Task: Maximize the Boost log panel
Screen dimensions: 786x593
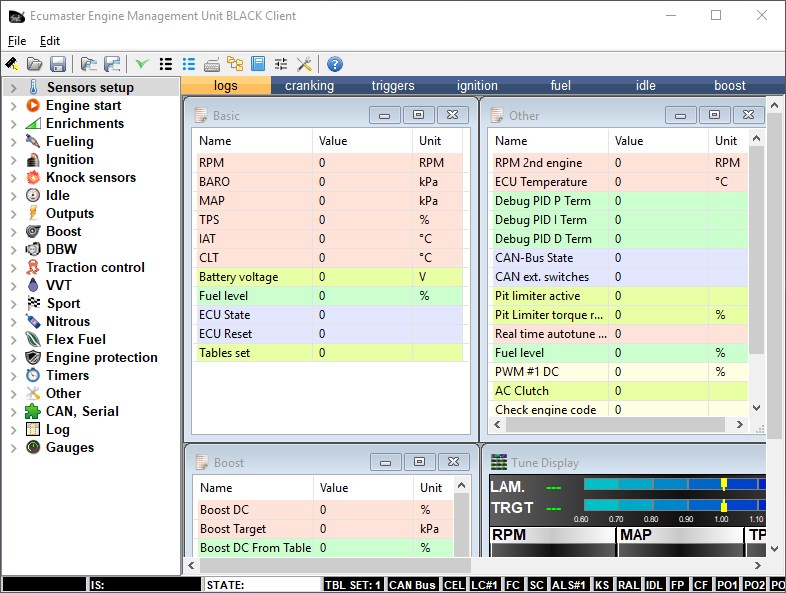Action: pos(420,462)
